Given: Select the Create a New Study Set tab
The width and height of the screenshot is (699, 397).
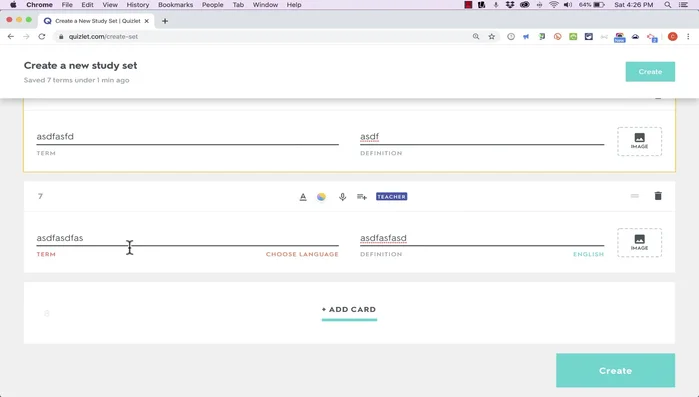Looking at the screenshot, I should [x=96, y=21].
